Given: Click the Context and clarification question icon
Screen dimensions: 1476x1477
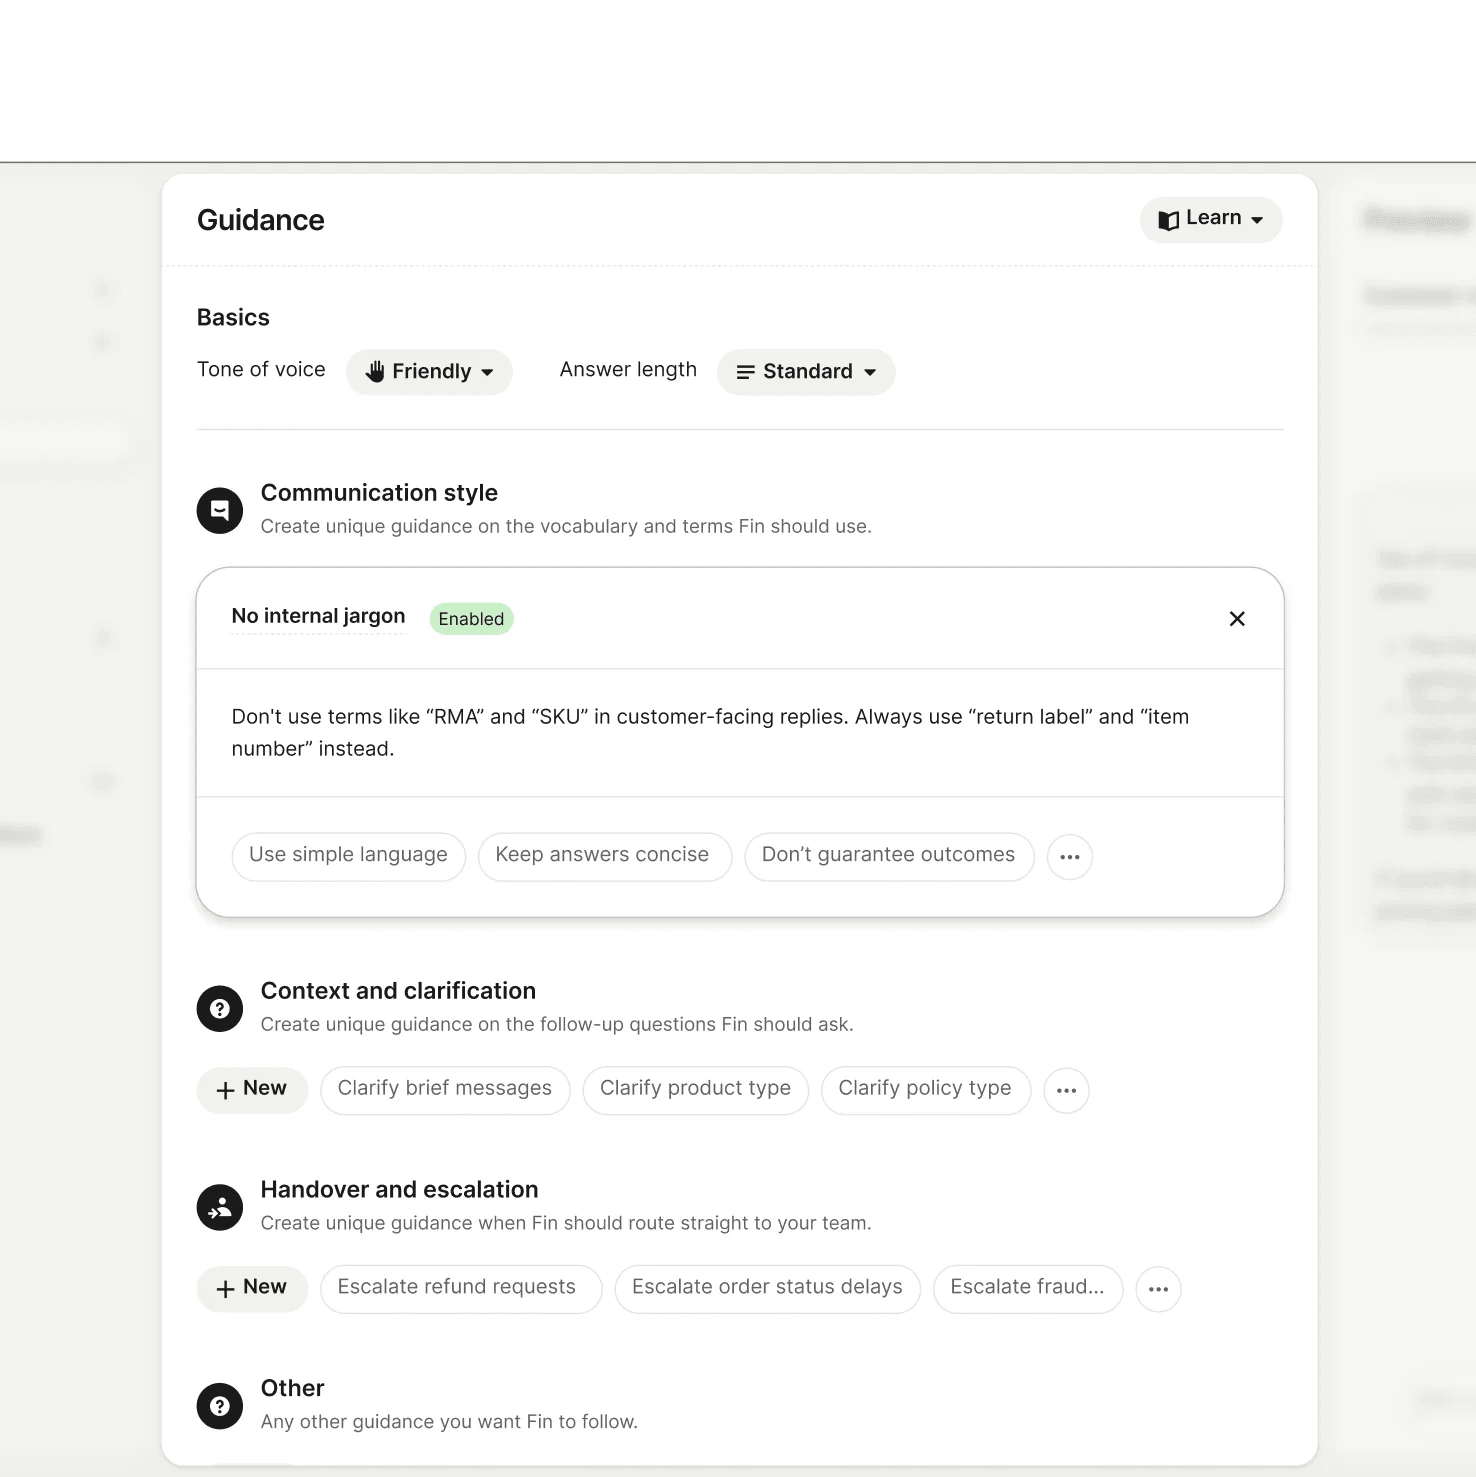Looking at the screenshot, I should 220,1009.
